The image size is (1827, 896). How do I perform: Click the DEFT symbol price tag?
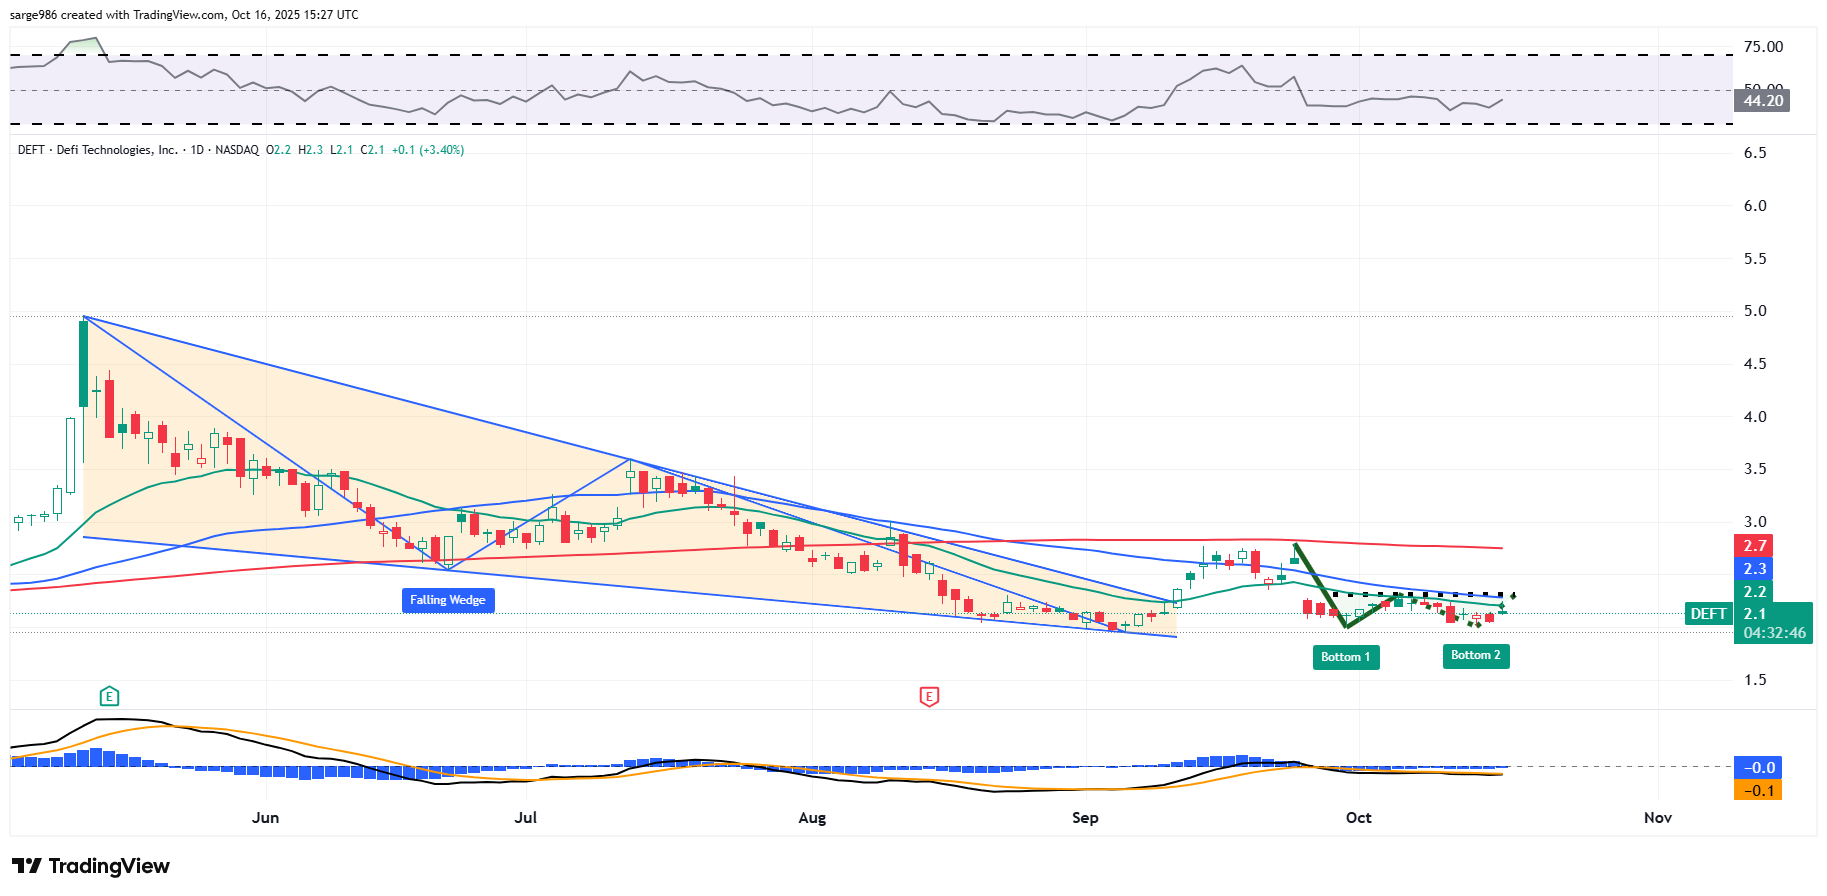click(1708, 614)
